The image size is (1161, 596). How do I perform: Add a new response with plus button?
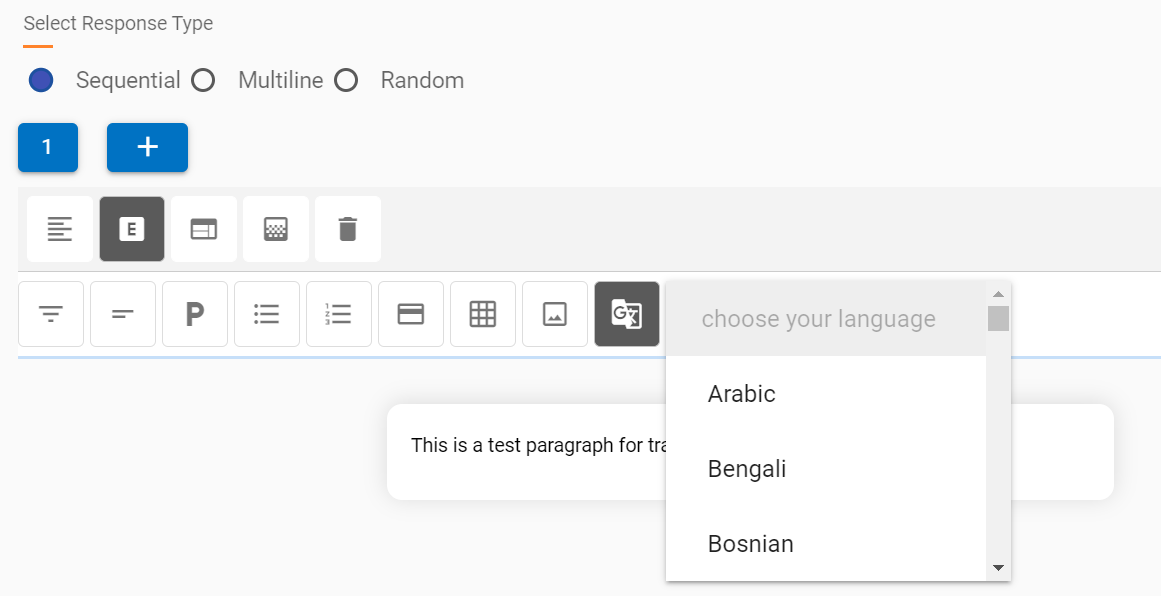click(x=147, y=147)
